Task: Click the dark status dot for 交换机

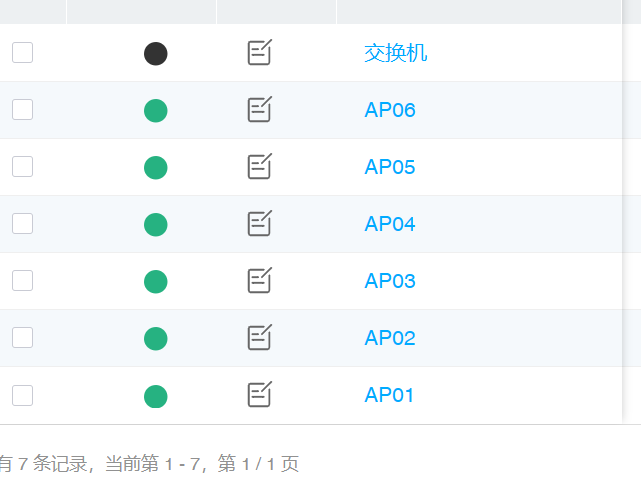Action: 155,54
